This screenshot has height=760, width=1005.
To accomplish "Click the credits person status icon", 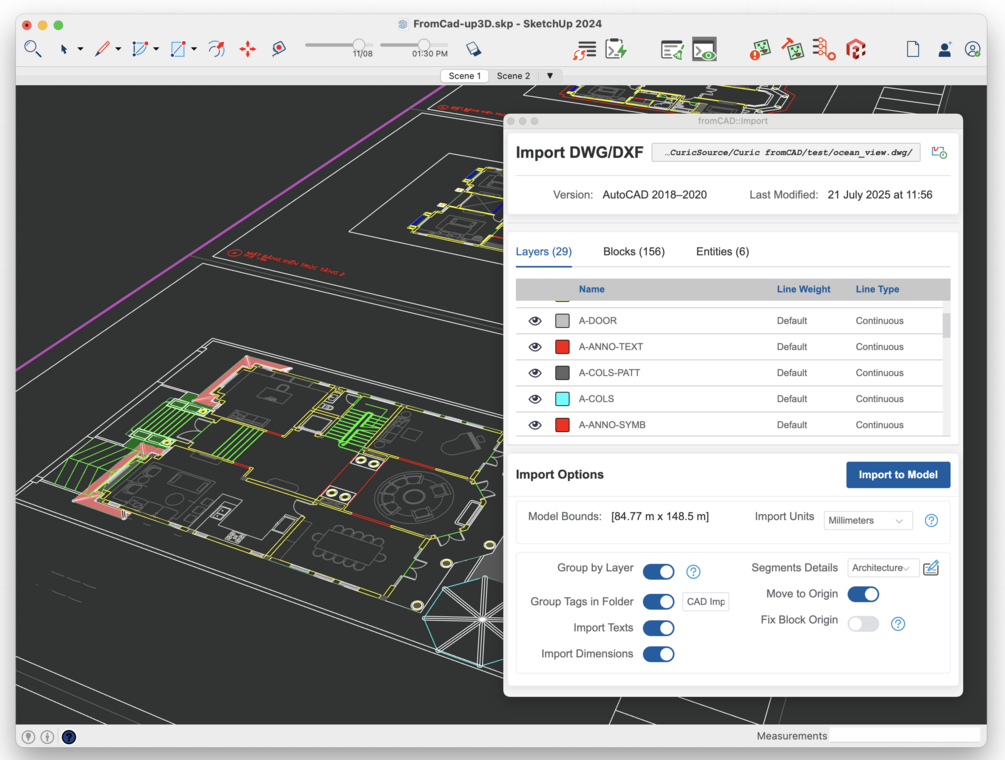I will [47, 737].
